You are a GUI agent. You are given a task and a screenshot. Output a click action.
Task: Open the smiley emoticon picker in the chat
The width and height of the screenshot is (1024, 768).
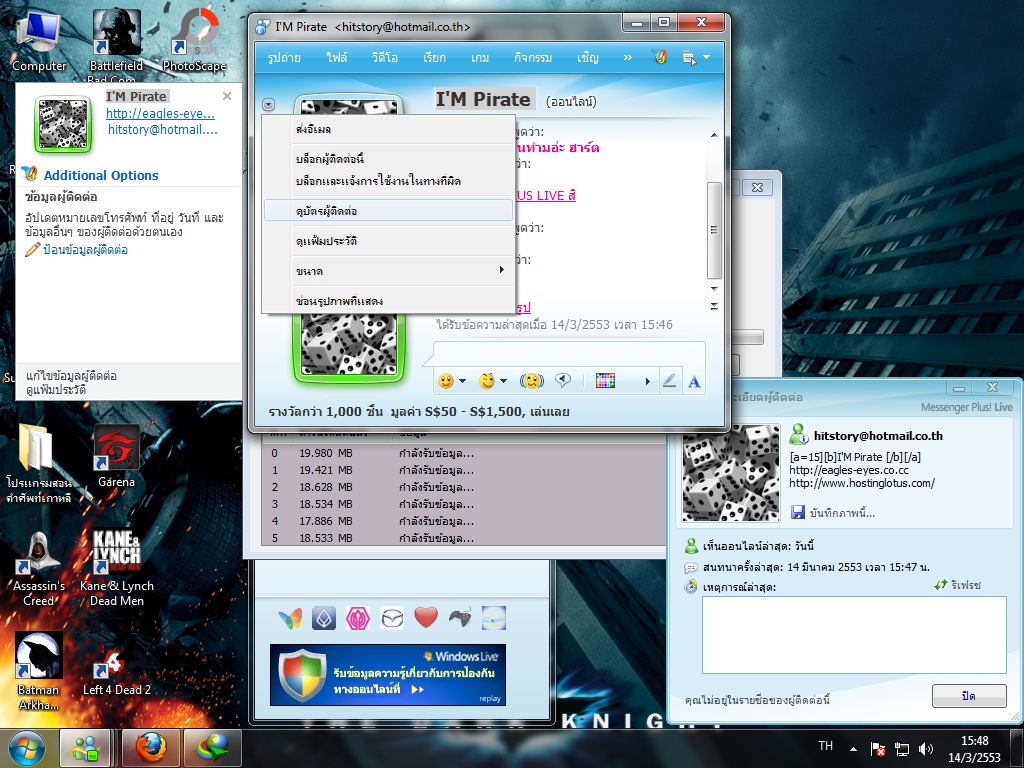(x=446, y=381)
